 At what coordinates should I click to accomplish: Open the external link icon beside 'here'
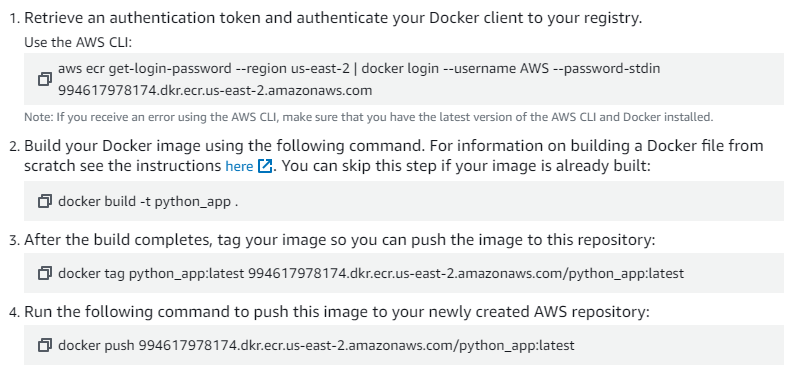point(265,166)
